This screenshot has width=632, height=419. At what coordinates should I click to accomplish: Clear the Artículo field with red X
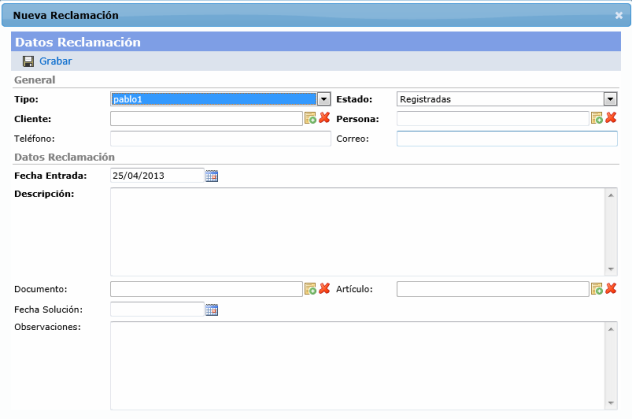(x=611, y=289)
